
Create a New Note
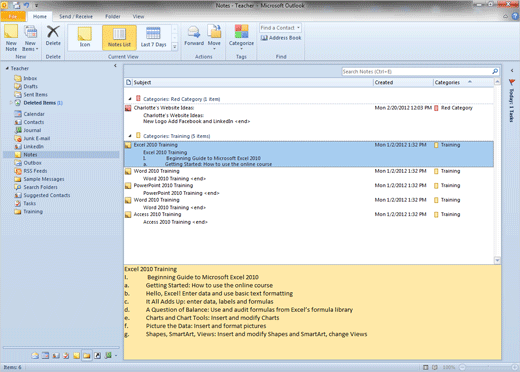pyautogui.click(x=11, y=38)
